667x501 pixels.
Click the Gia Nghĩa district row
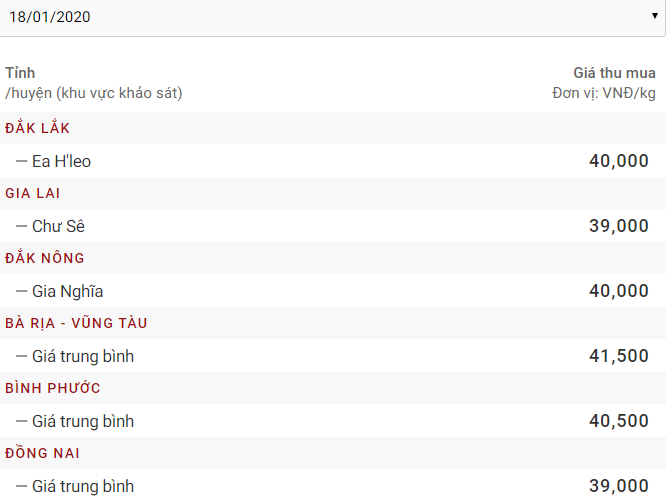point(67,291)
